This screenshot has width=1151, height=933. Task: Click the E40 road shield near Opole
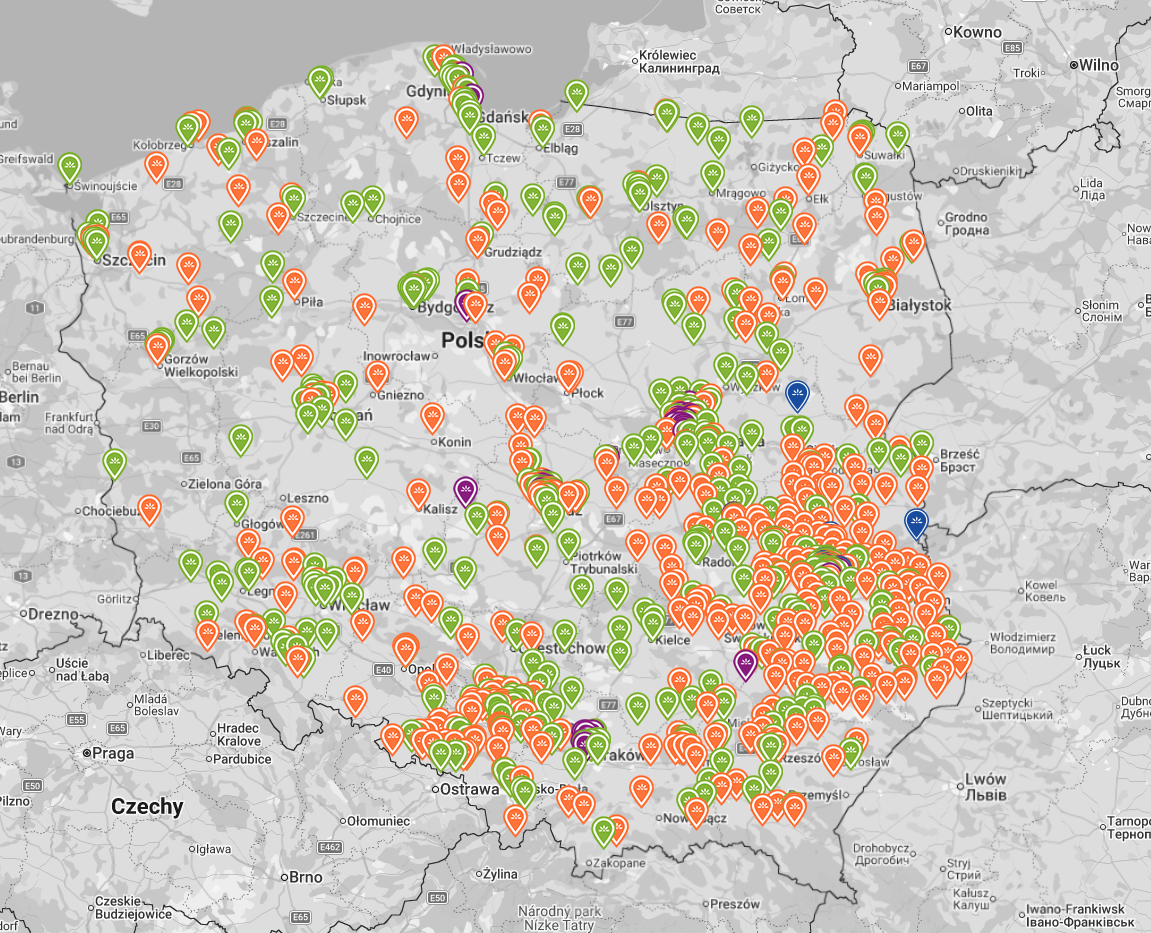pyautogui.click(x=383, y=669)
